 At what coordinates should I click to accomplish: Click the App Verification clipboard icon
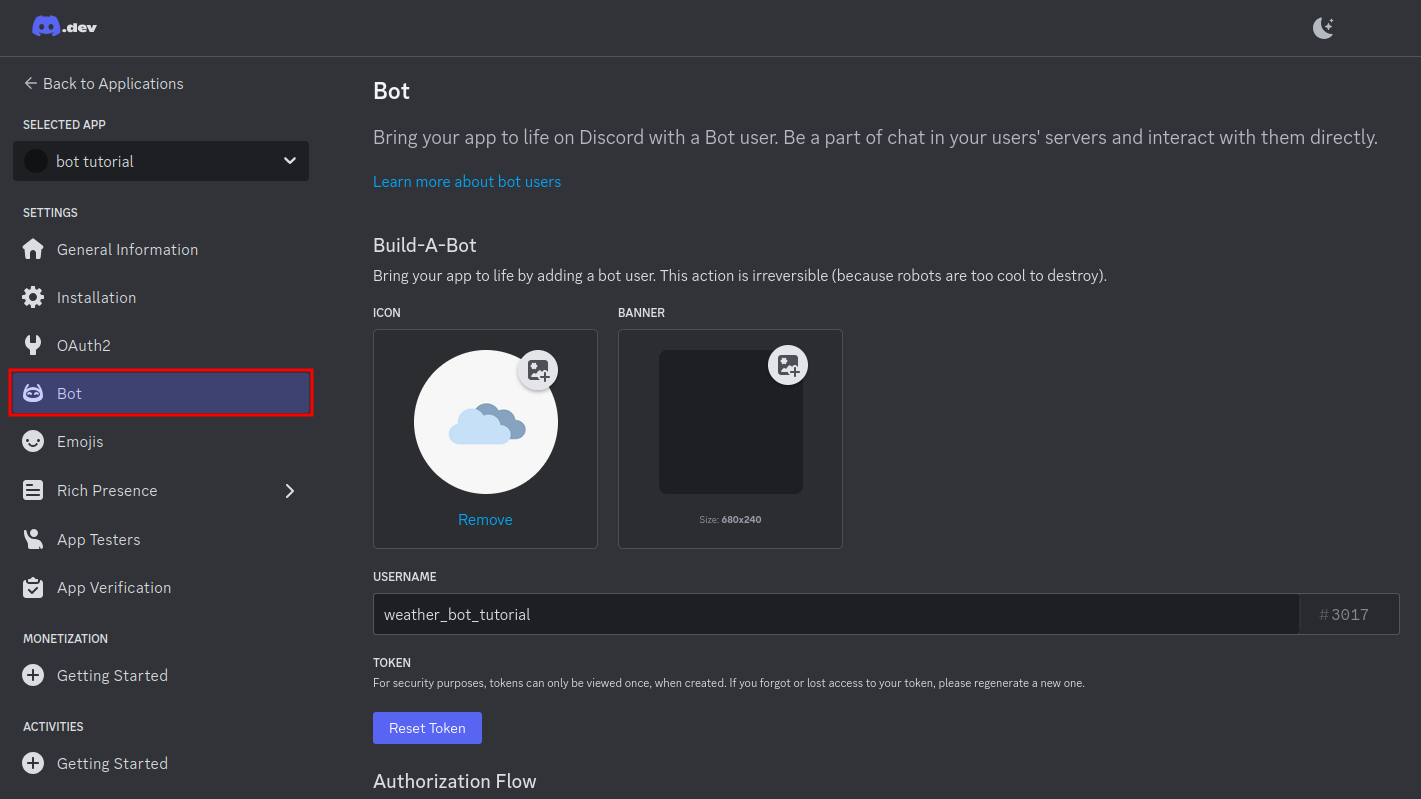[33, 587]
